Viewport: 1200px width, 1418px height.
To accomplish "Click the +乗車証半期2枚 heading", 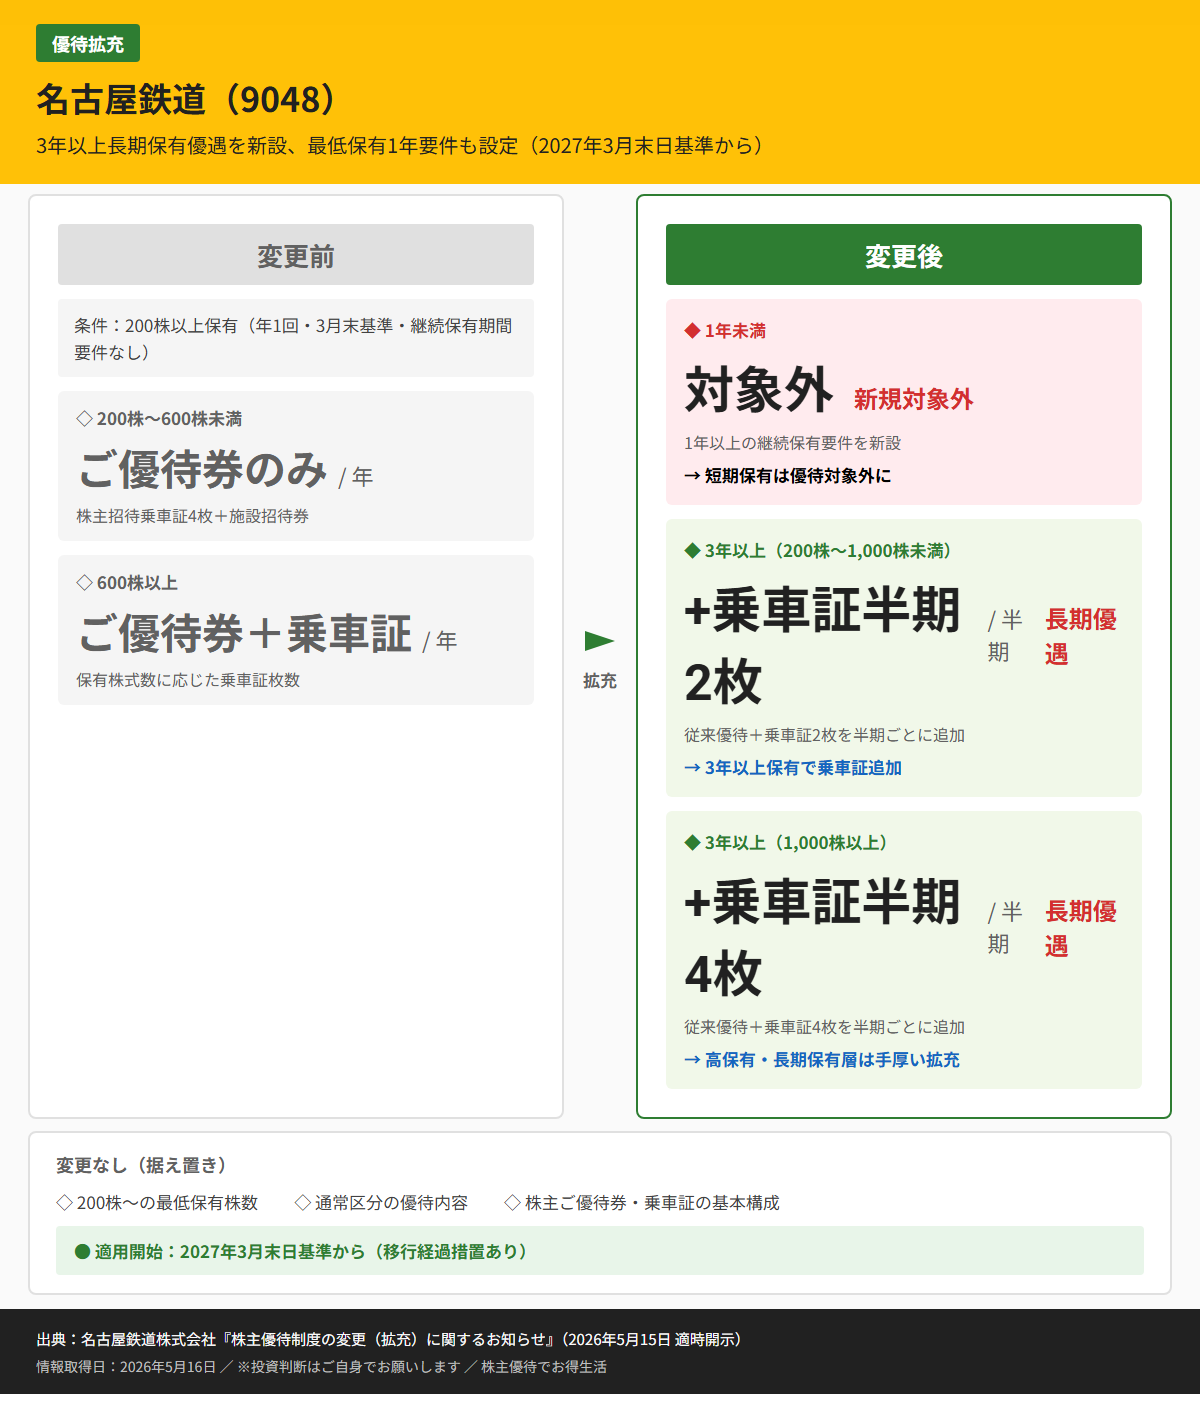I will click(x=822, y=646).
